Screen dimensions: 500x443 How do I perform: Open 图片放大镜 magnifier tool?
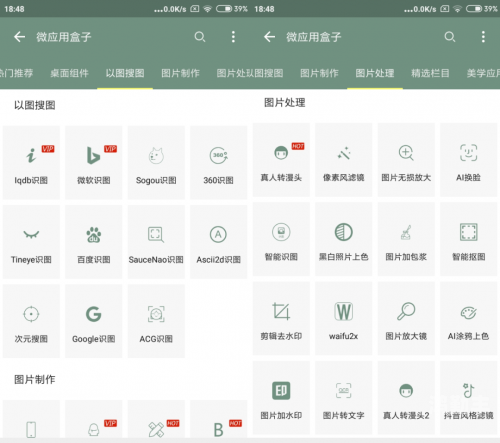(x=406, y=318)
